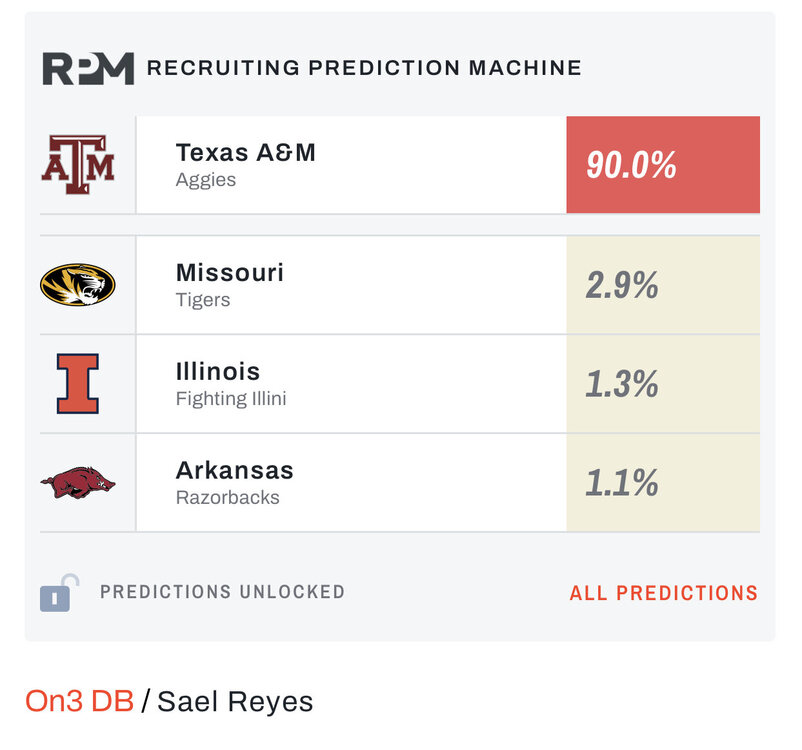Click the Predictions Unlocked label
802x750 pixels.
coord(222,592)
